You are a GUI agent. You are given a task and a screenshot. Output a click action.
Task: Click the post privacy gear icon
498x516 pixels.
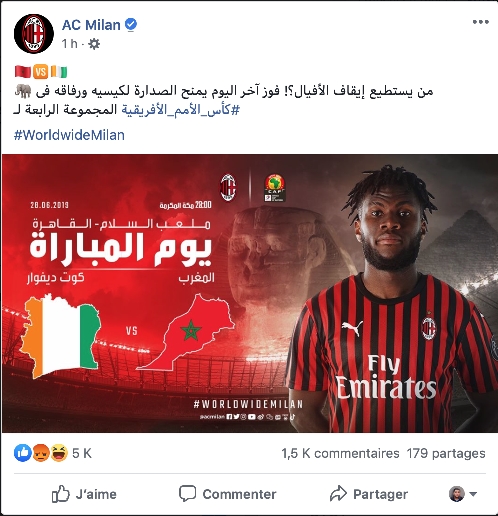click(x=94, y=44)
